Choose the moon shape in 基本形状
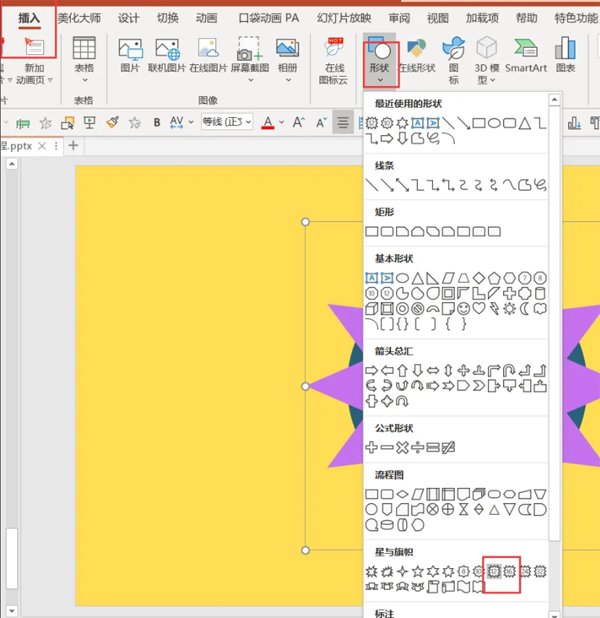The height and width of the screenshot is (618, 600). (525, 309)
